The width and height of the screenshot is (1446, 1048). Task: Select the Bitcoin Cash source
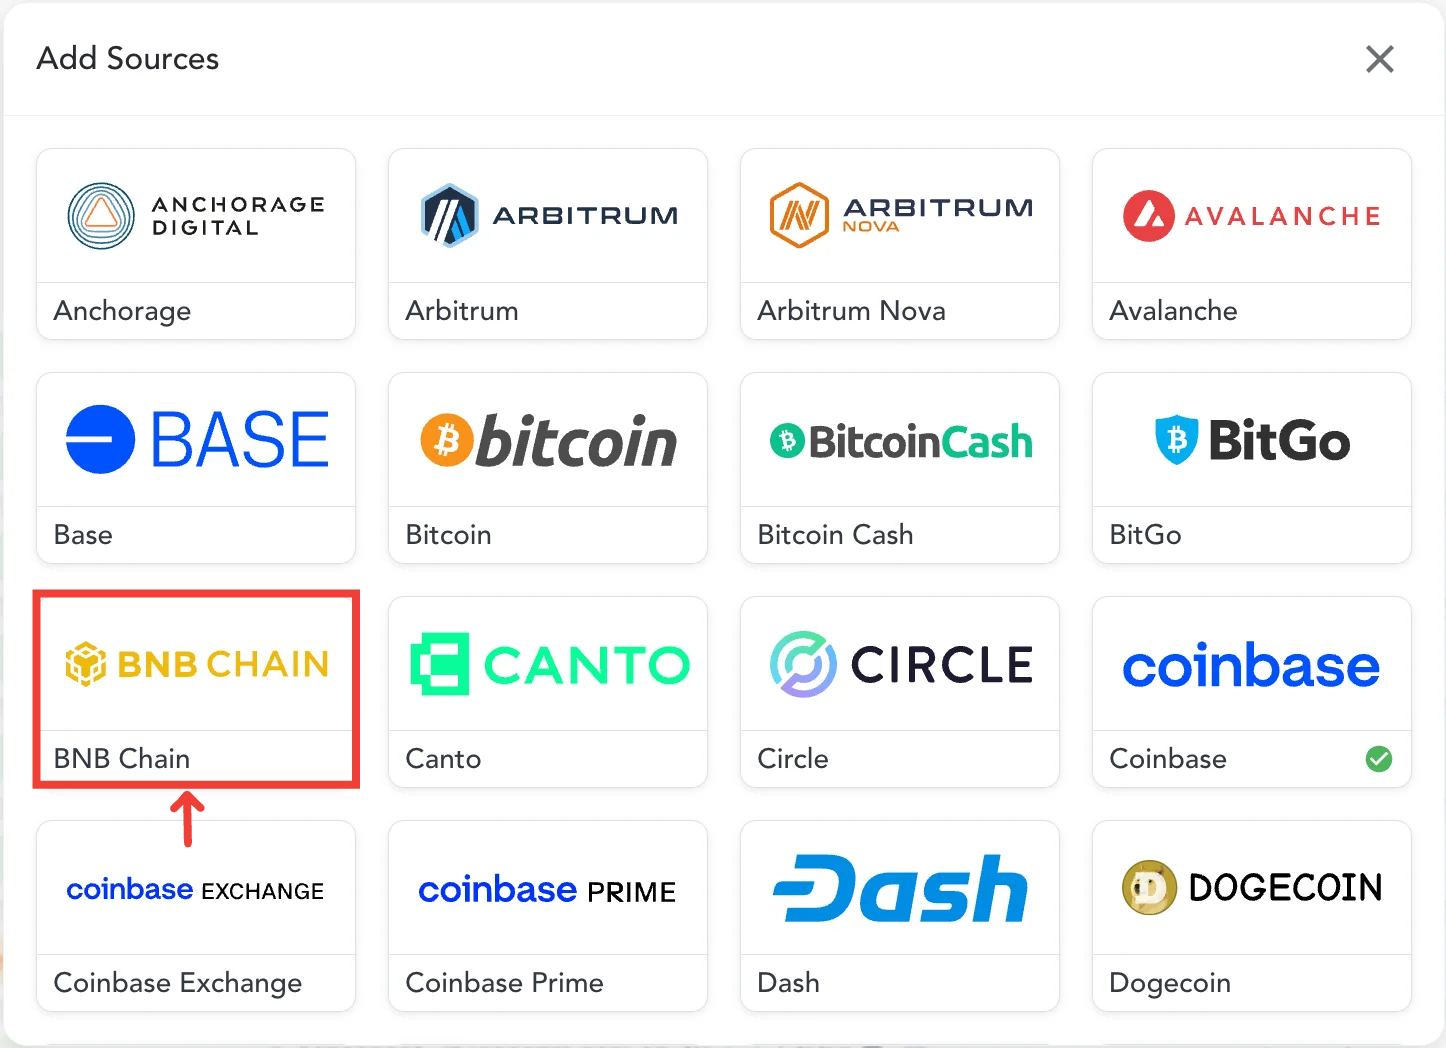[x=899, y=440]
